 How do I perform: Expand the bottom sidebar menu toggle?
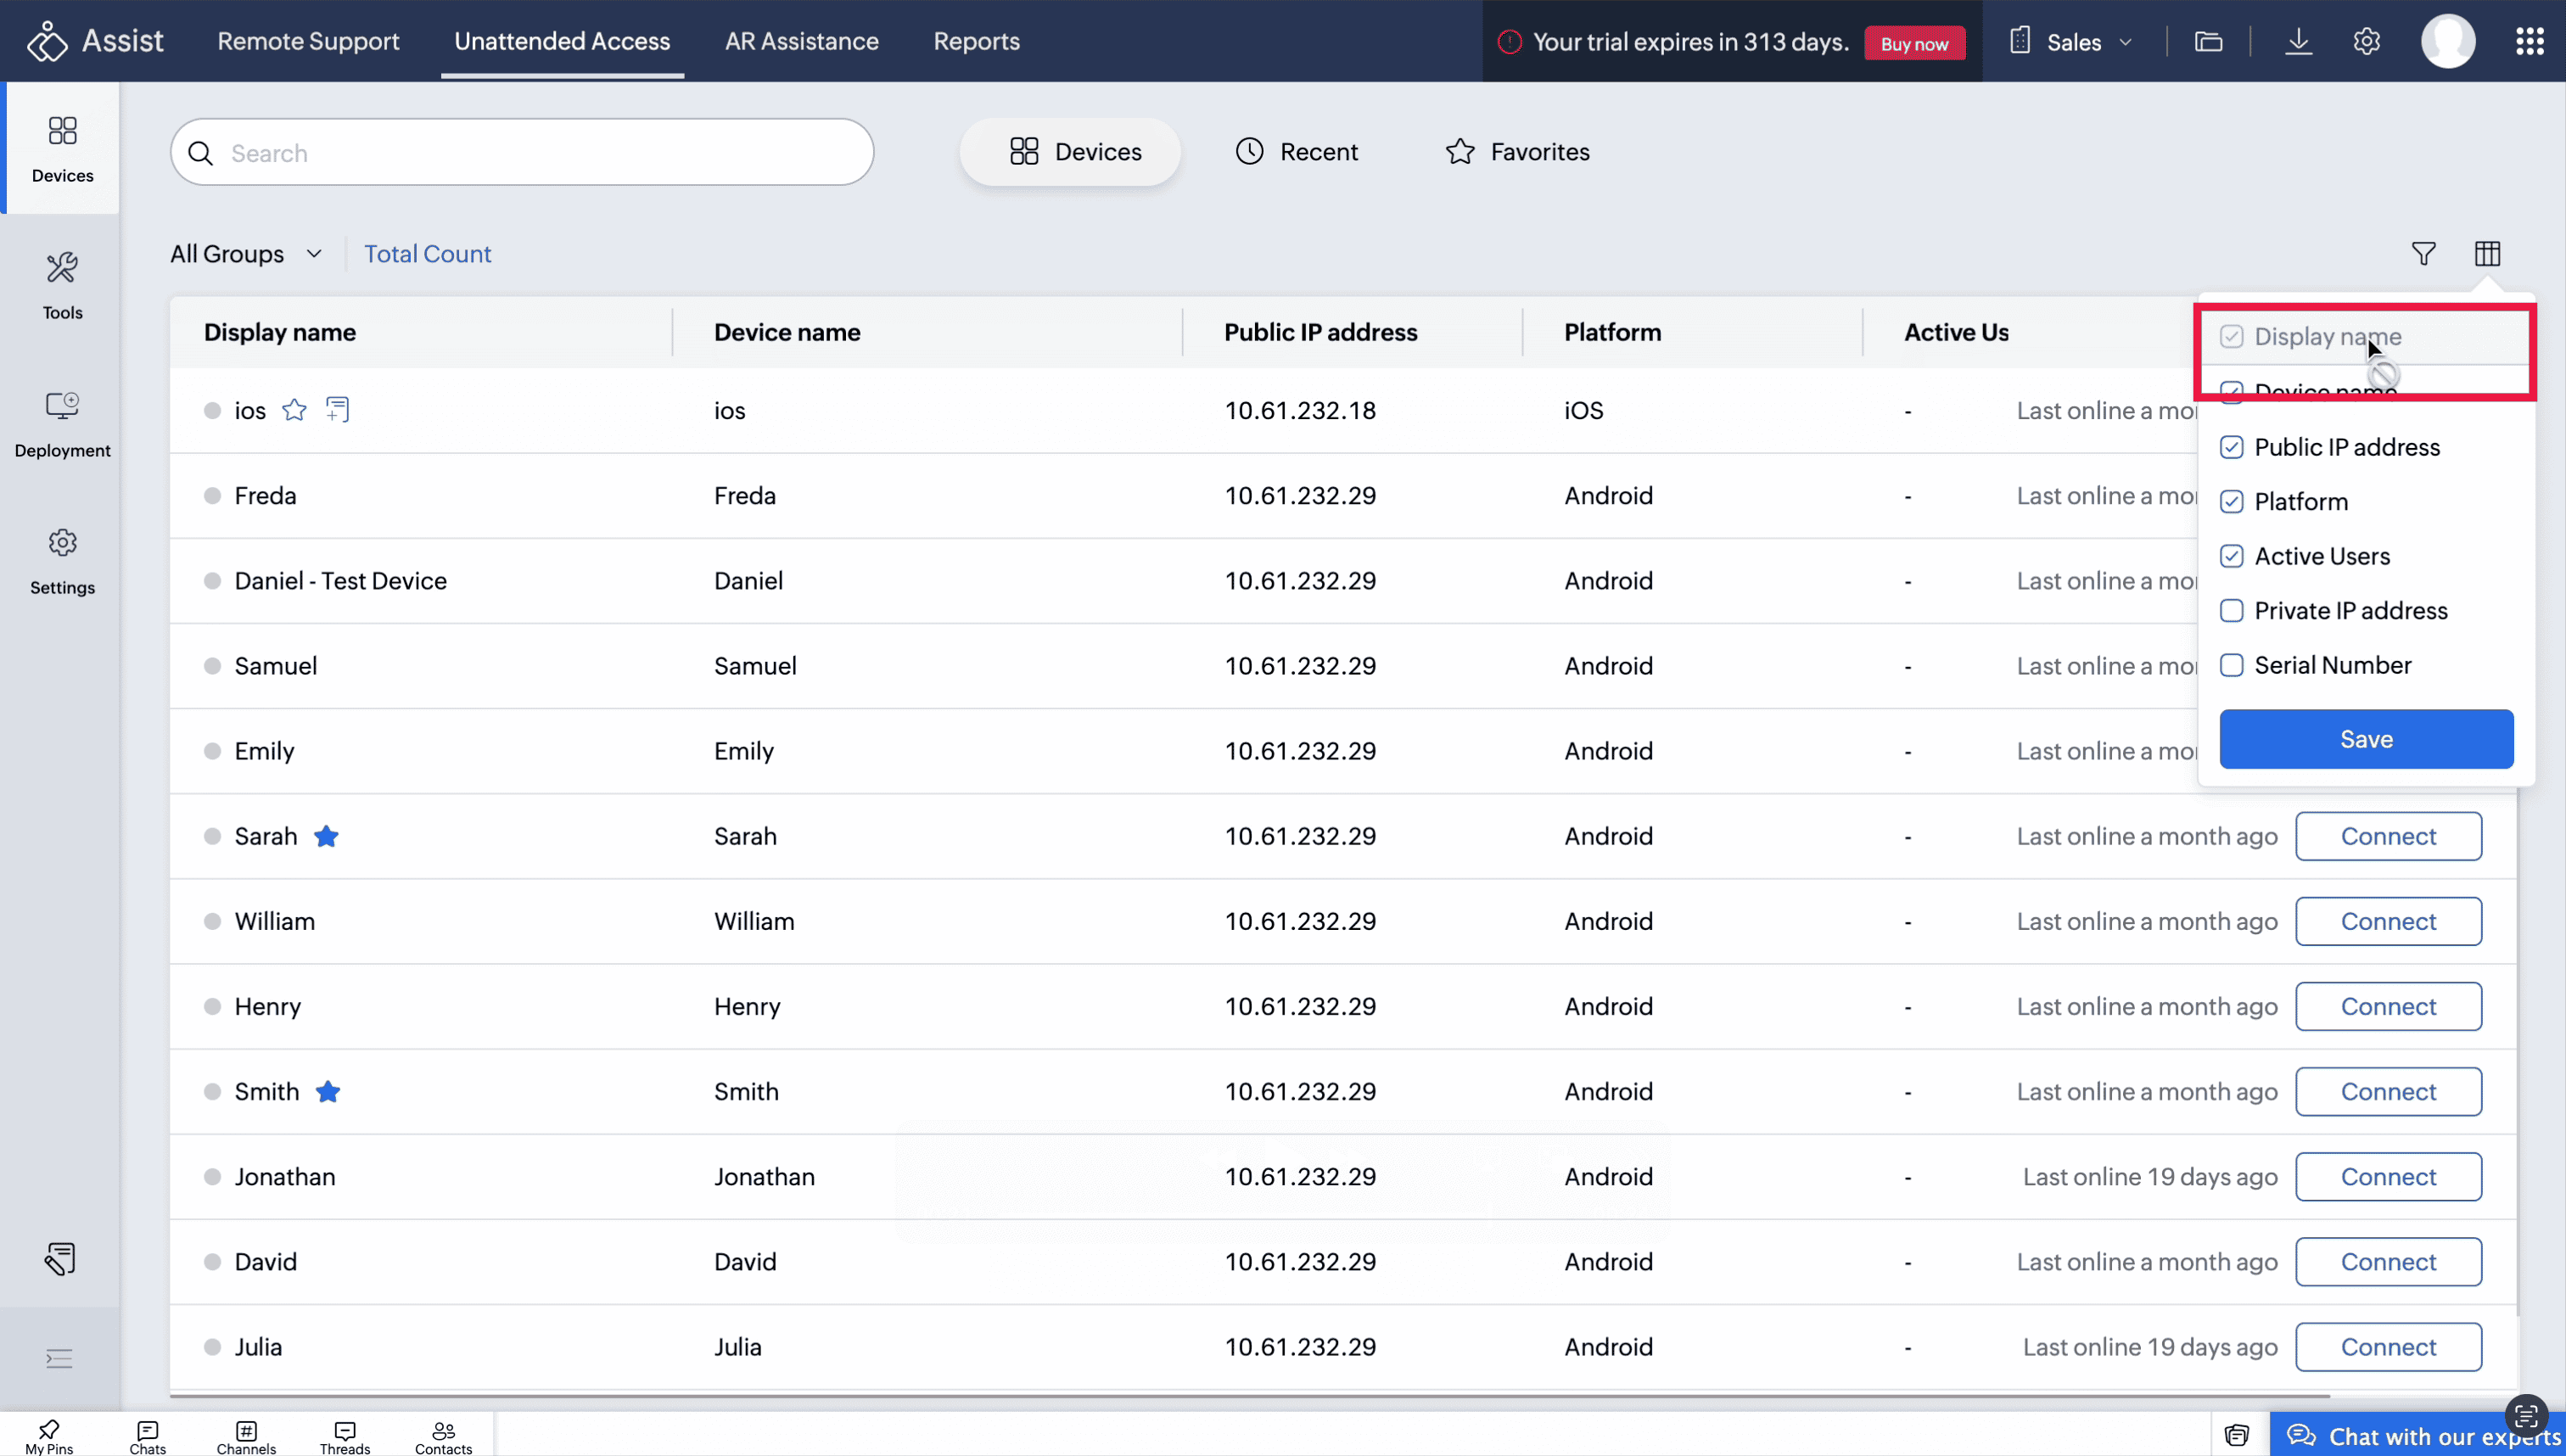(x=59, y=1358)
